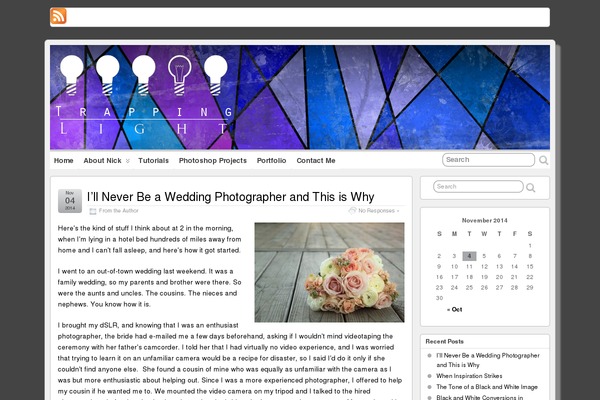
Task: Click the wedding bouquet photo
Action: pyautogui.click(x=329, y=272)
